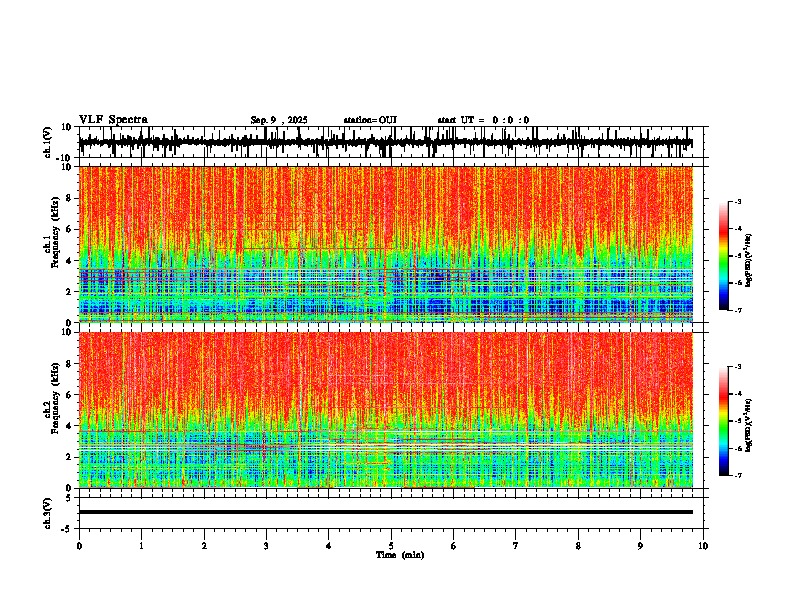Click time axis tick label "8"
Screen dimensions: 792x612
coord(578,546)
